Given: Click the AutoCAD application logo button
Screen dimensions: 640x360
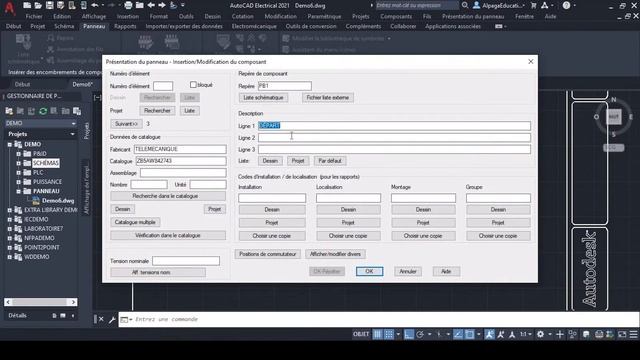Looking at the screenshot, I should click(9, 8).
